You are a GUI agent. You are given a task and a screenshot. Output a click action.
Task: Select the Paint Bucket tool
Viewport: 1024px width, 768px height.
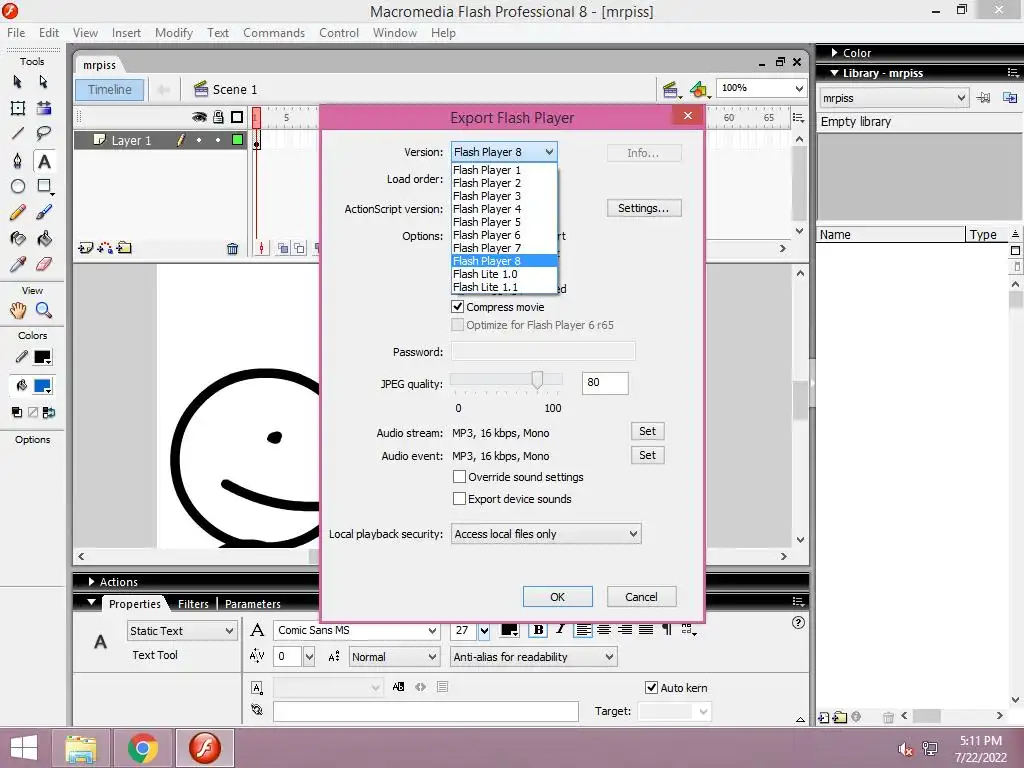click(x=44, y=238)
